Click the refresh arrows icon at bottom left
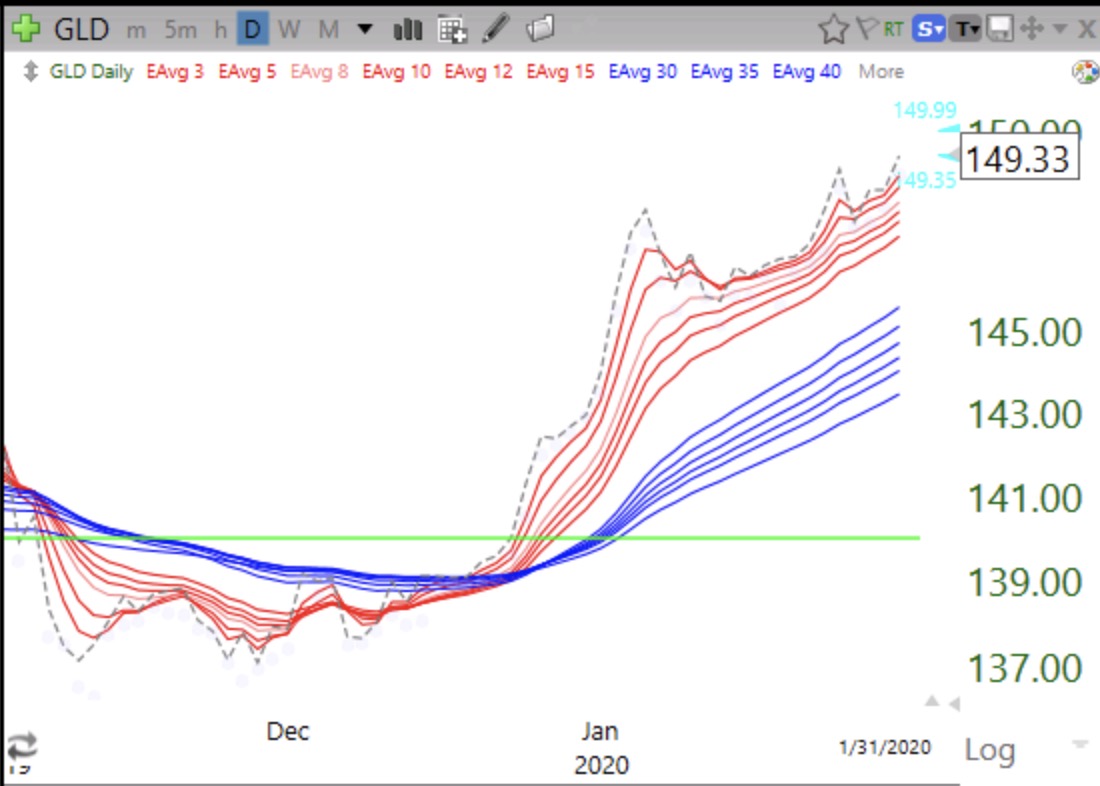Image resolution: width=1100 pixels, height=786 pixels. pos(22,745)
